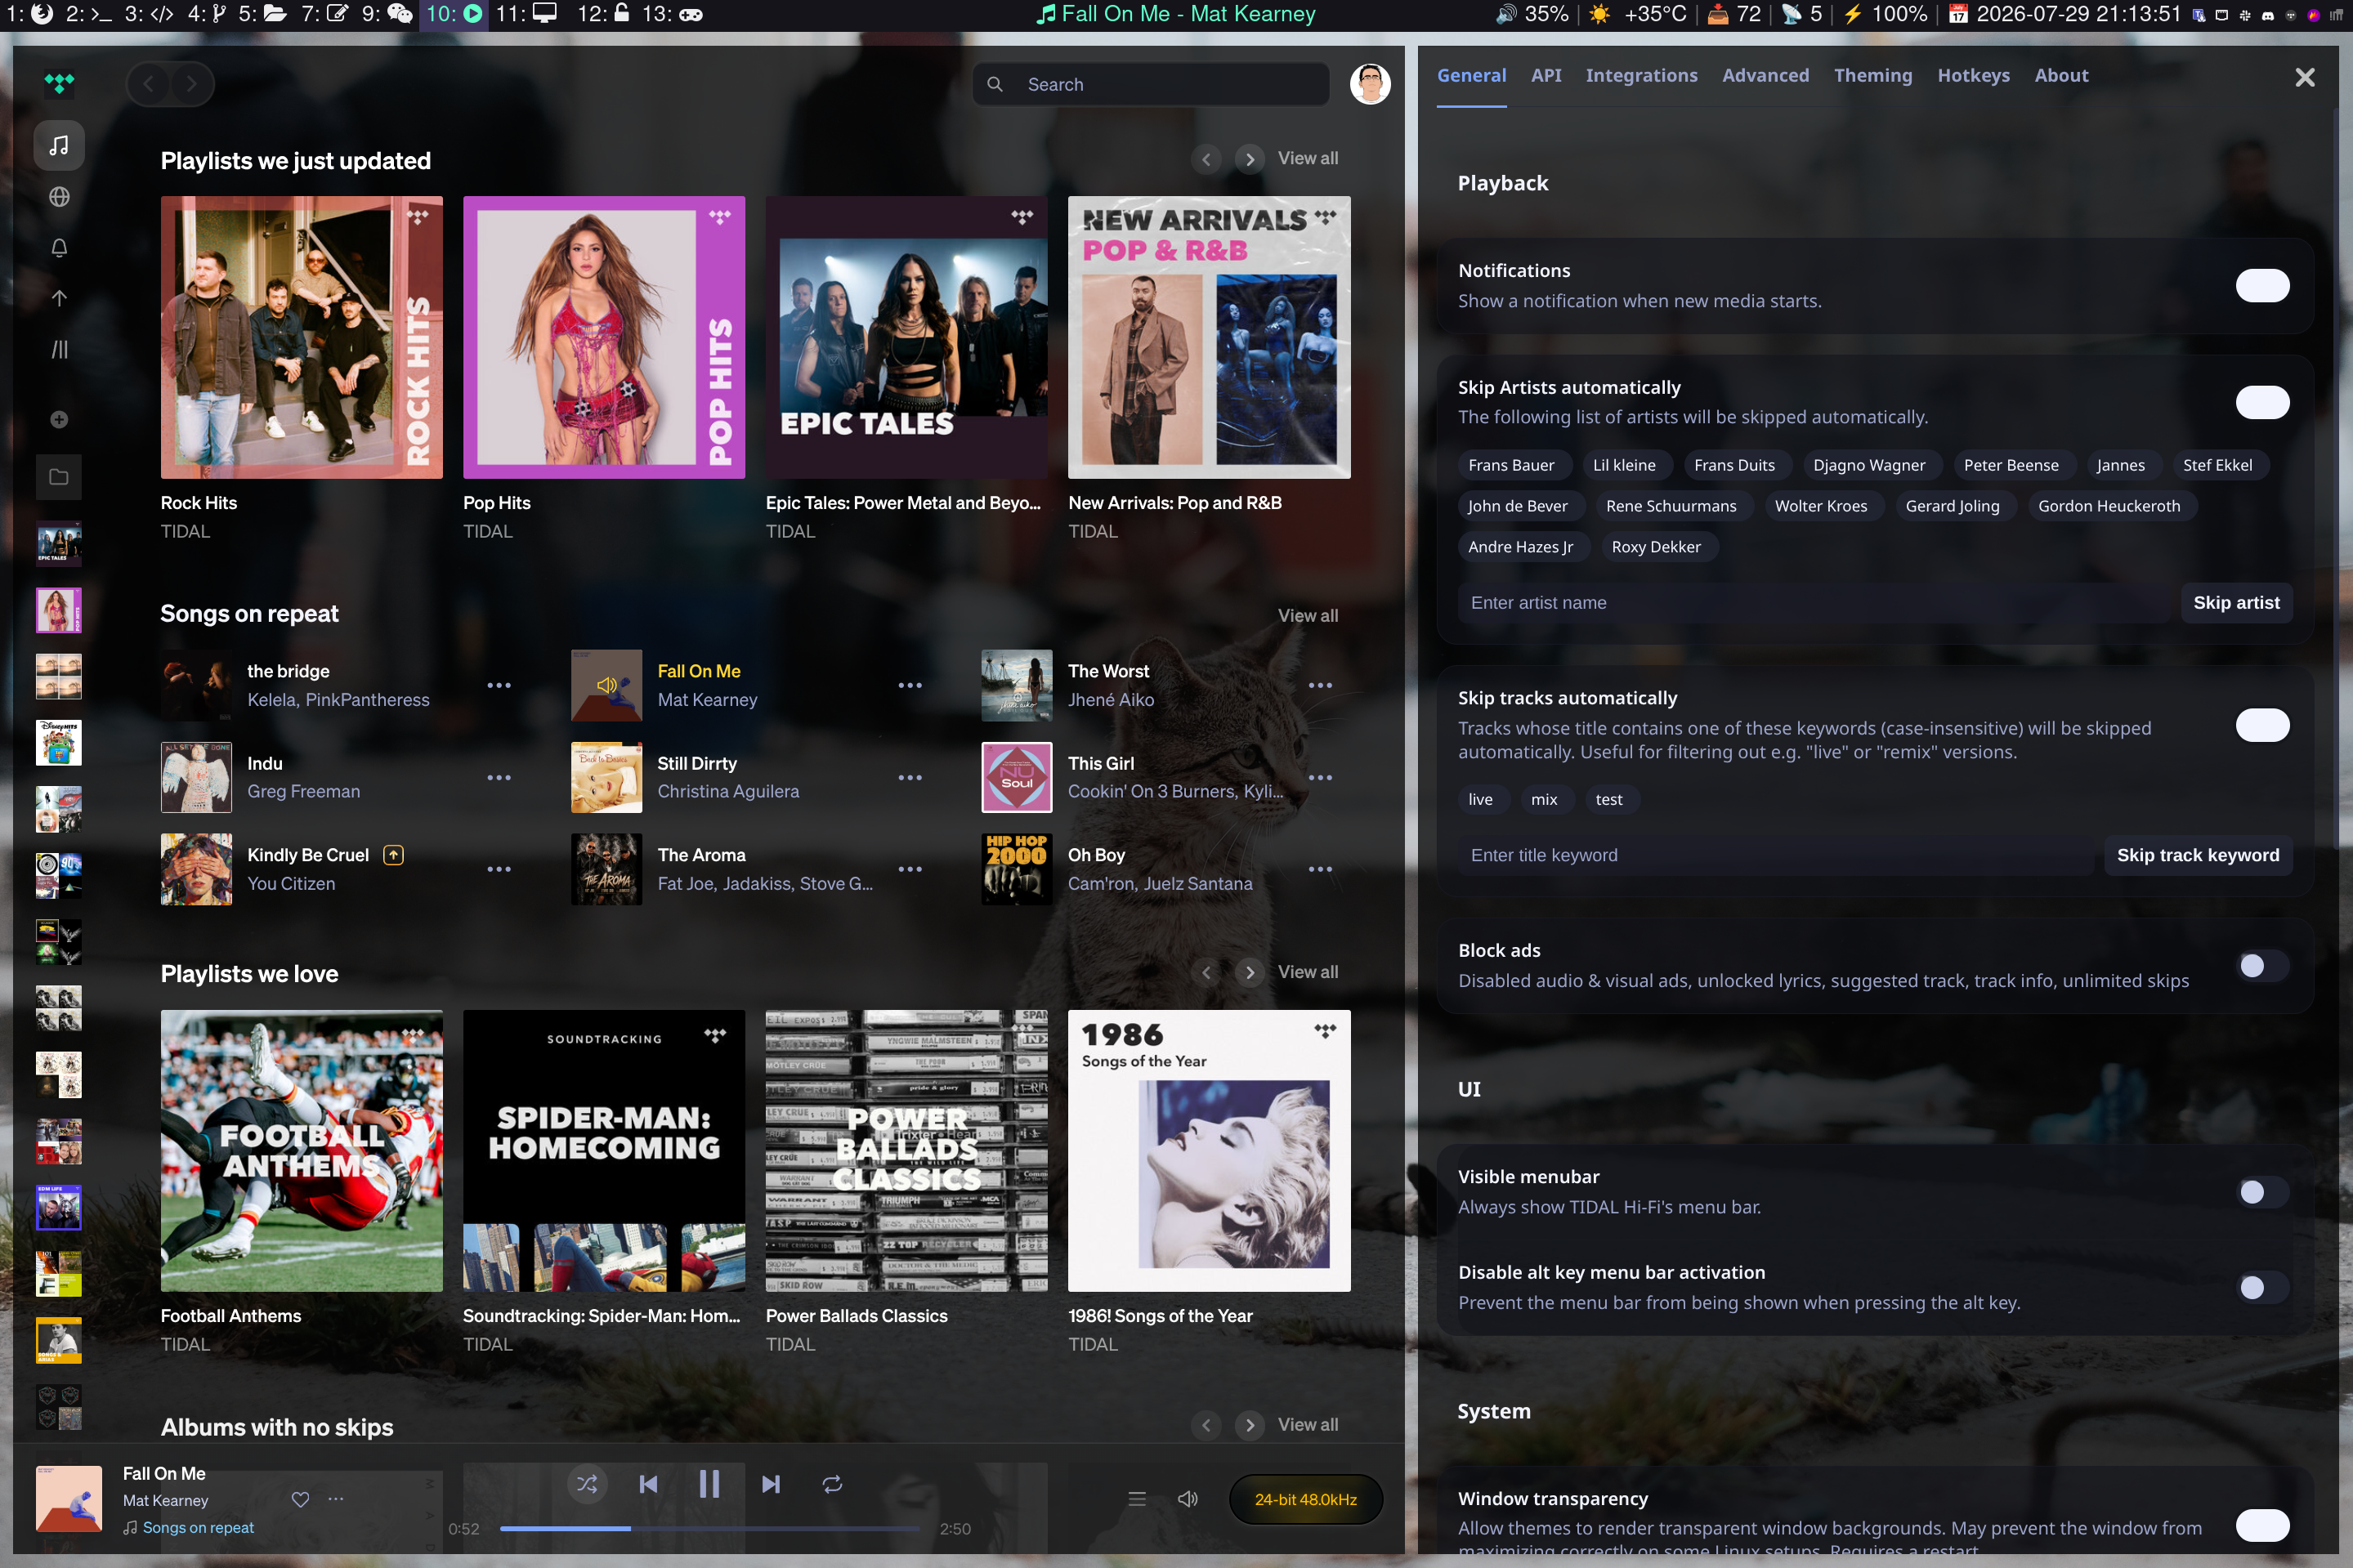2353x1568 pixels.
Task: Click the Skip artist button
Action: 2236,603
